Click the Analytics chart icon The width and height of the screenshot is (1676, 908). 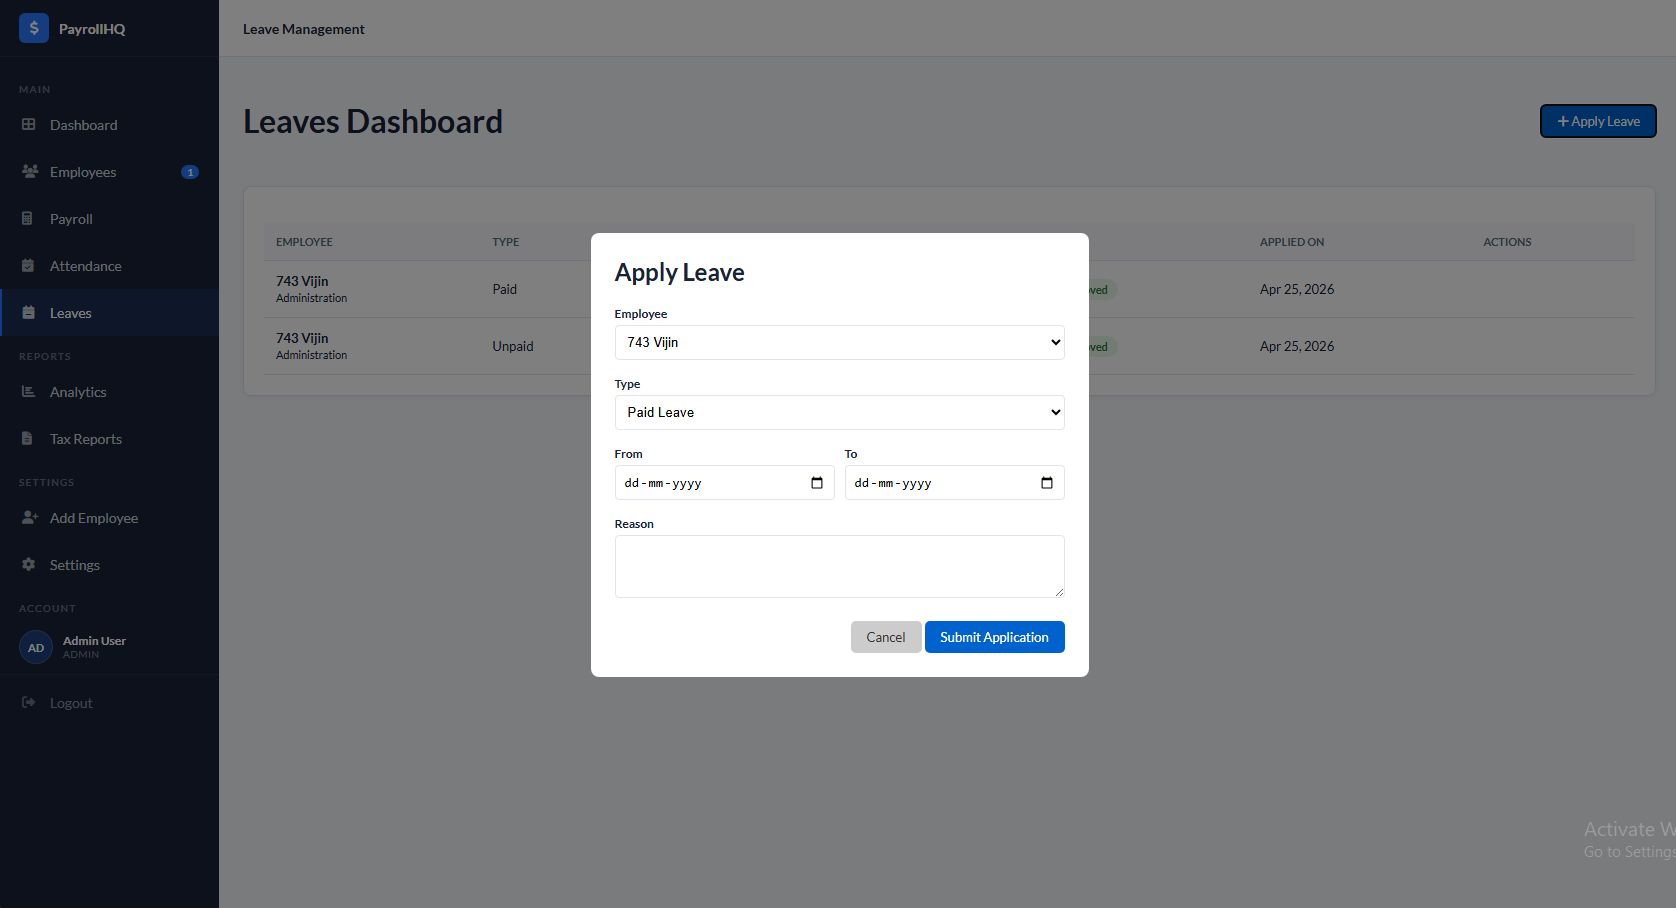(28, 392)
